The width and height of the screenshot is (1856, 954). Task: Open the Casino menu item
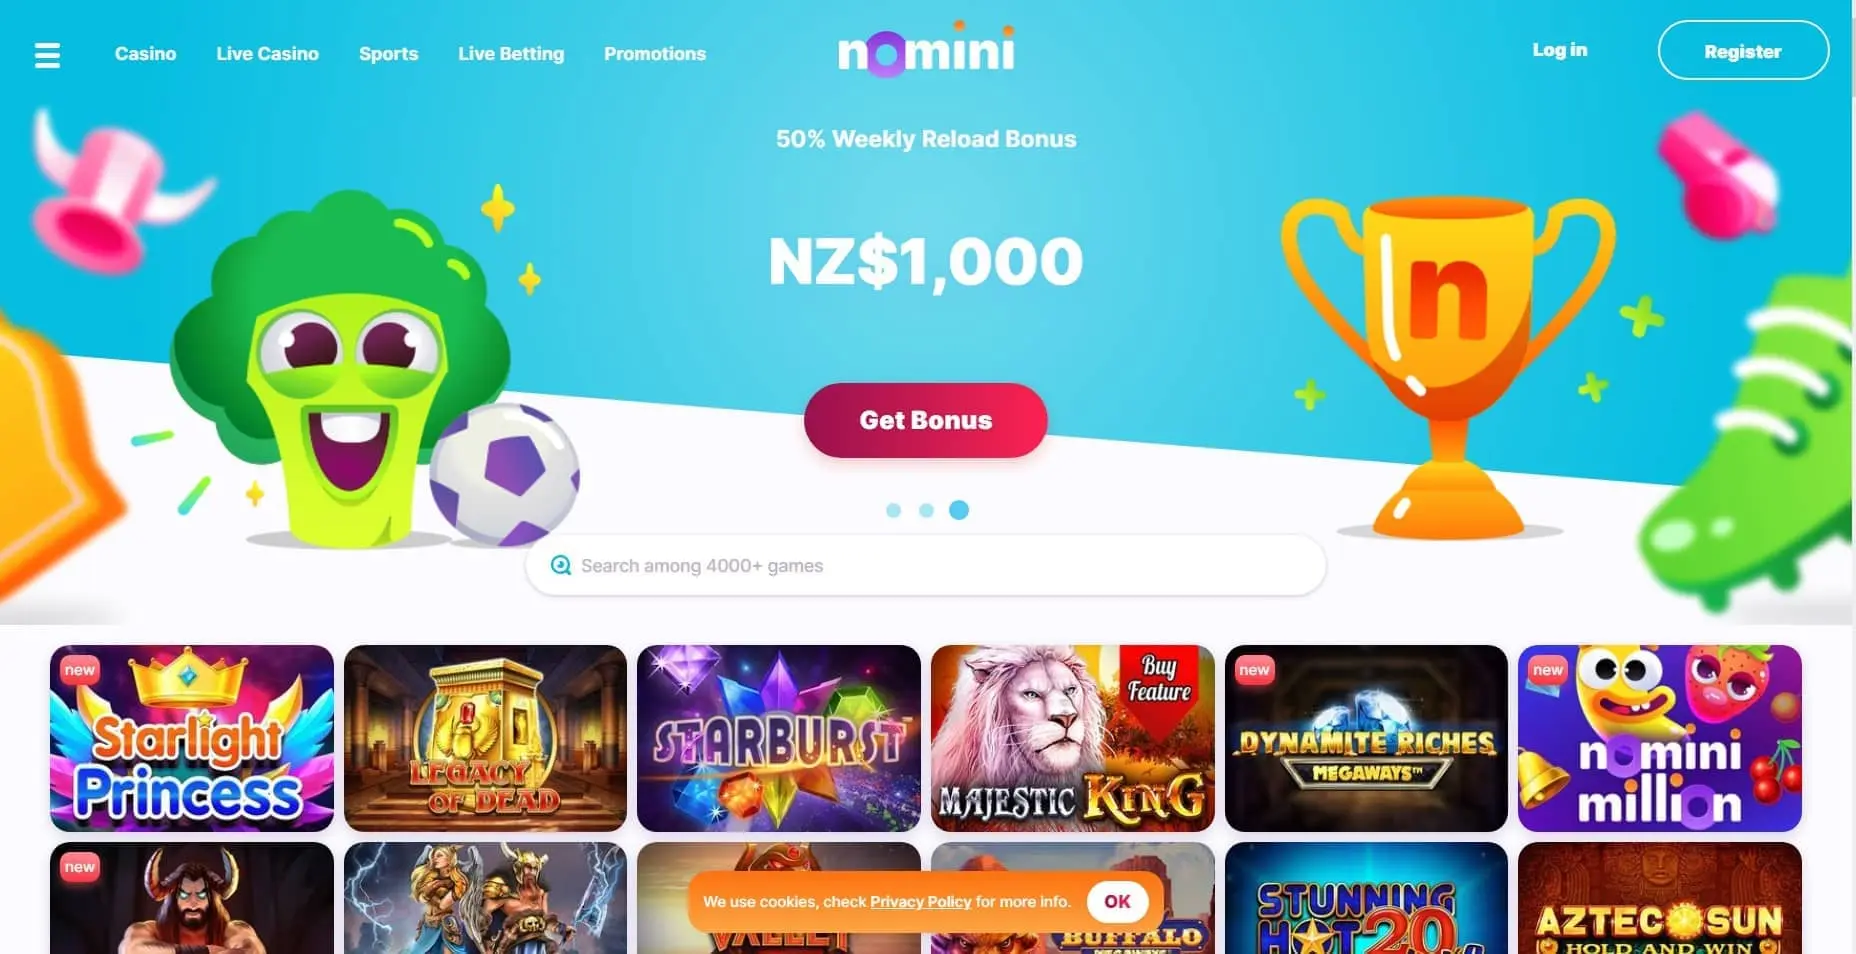point(145,54)
